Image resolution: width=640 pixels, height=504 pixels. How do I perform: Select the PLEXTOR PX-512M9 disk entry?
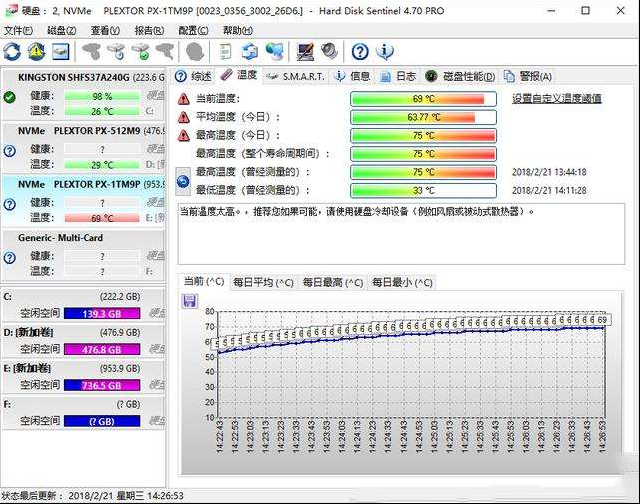click(x=84, y=148)
